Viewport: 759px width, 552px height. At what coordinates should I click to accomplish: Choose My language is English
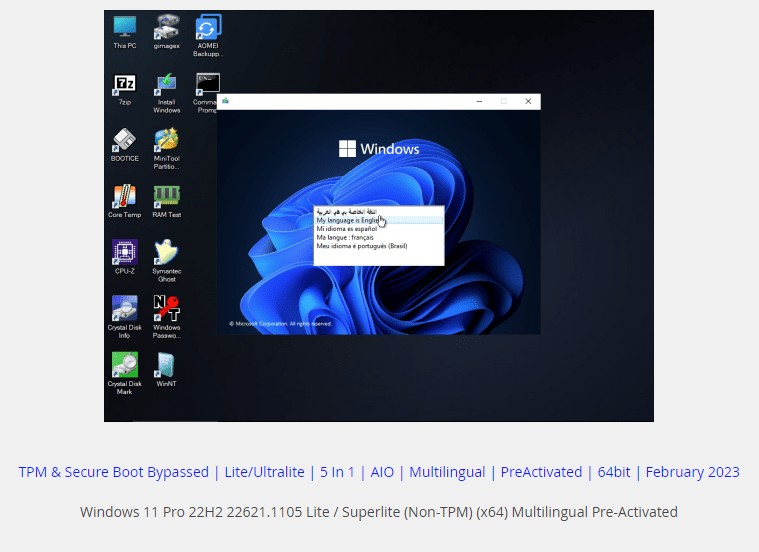pyautogui.click(x=379, y=220)
